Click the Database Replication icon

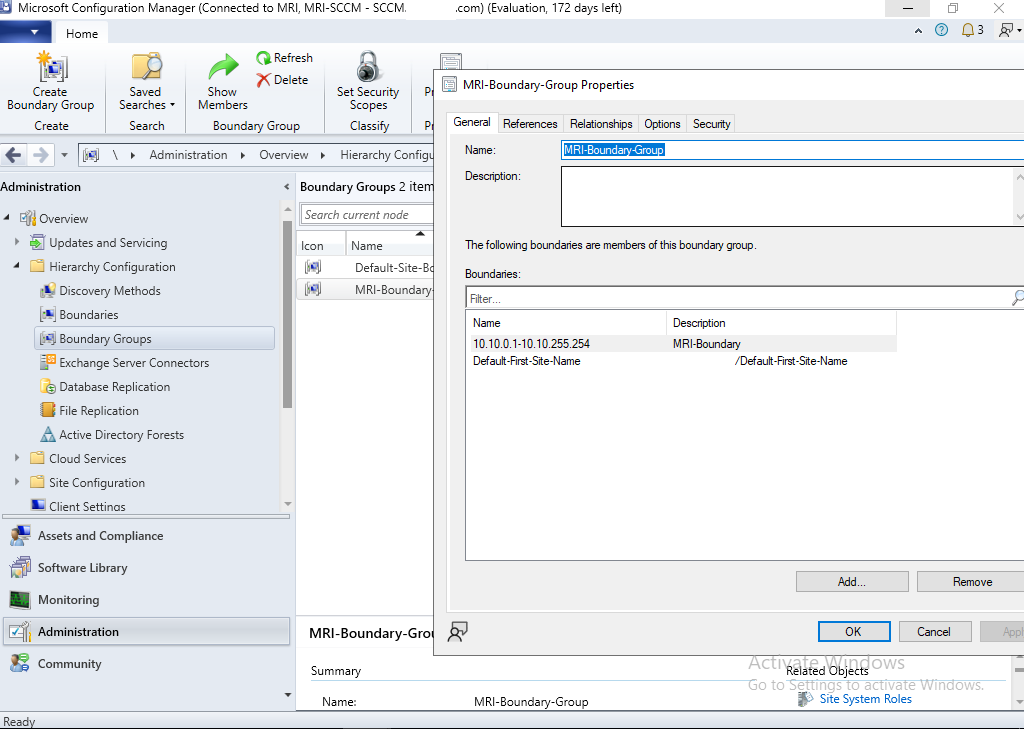click(x=48, y=387)
